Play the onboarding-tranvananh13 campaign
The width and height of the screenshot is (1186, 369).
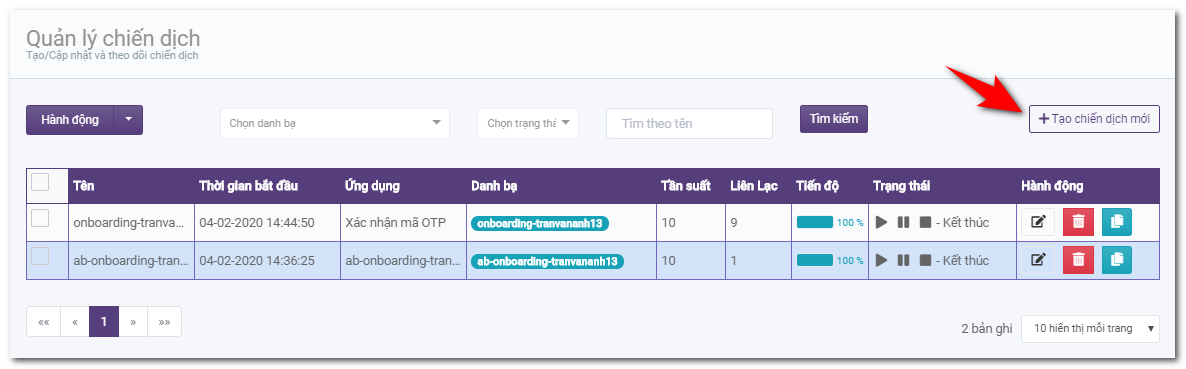(x=881, y=222)
